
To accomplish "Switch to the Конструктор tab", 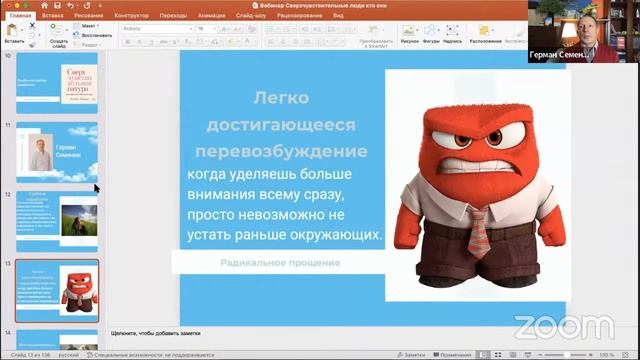I will [x=131, y=16].
